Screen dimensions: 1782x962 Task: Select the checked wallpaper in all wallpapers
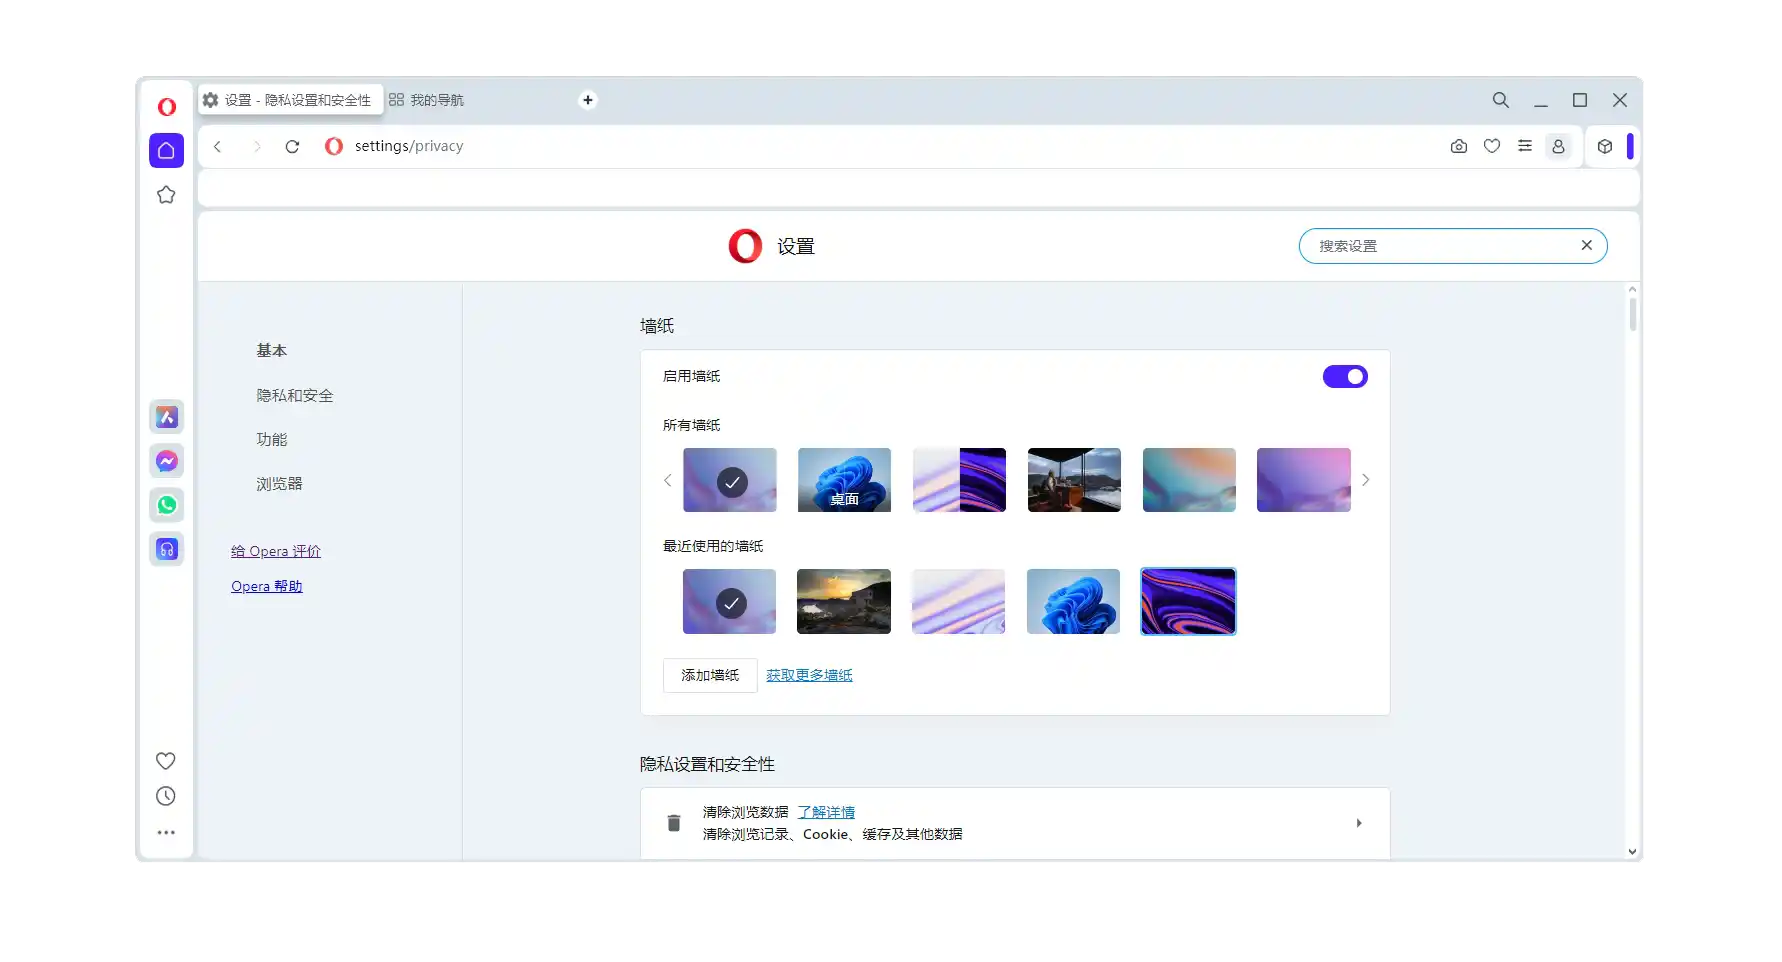pyautogui.click(x=730, y=480)
